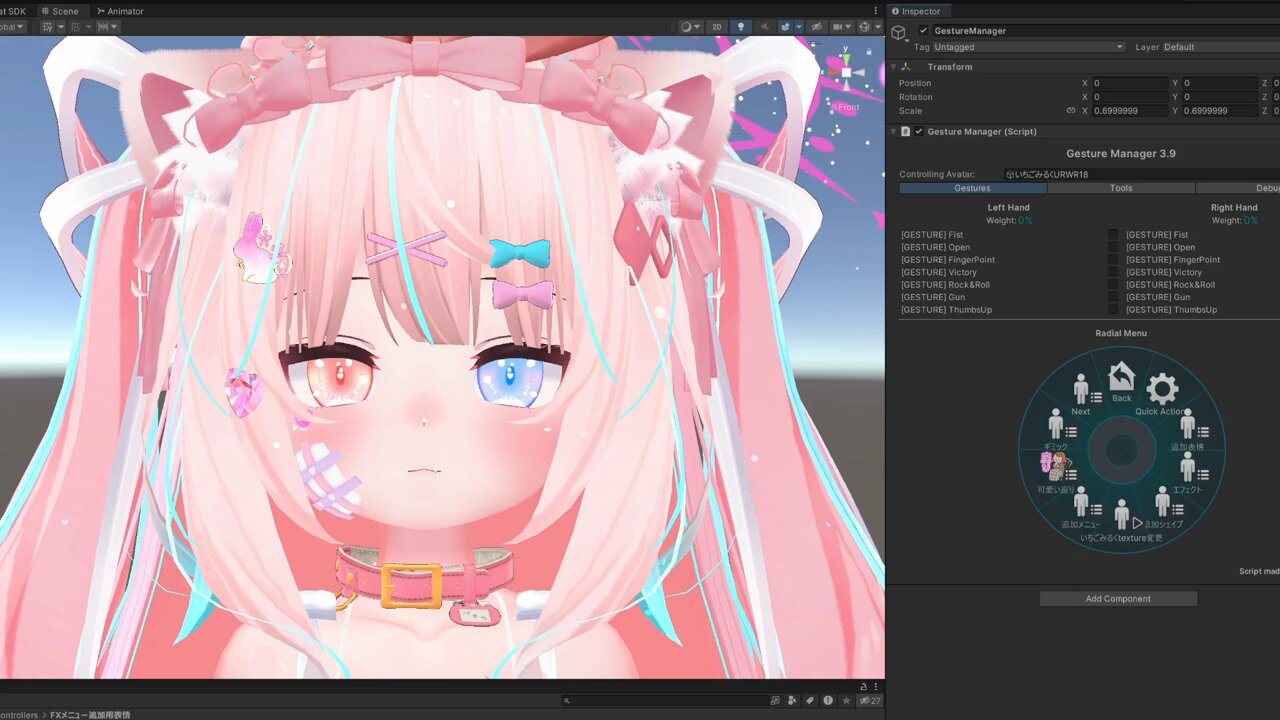The image size is (1280, 720).
Task: Click the Add Component button
Action: pos(1118,599)
